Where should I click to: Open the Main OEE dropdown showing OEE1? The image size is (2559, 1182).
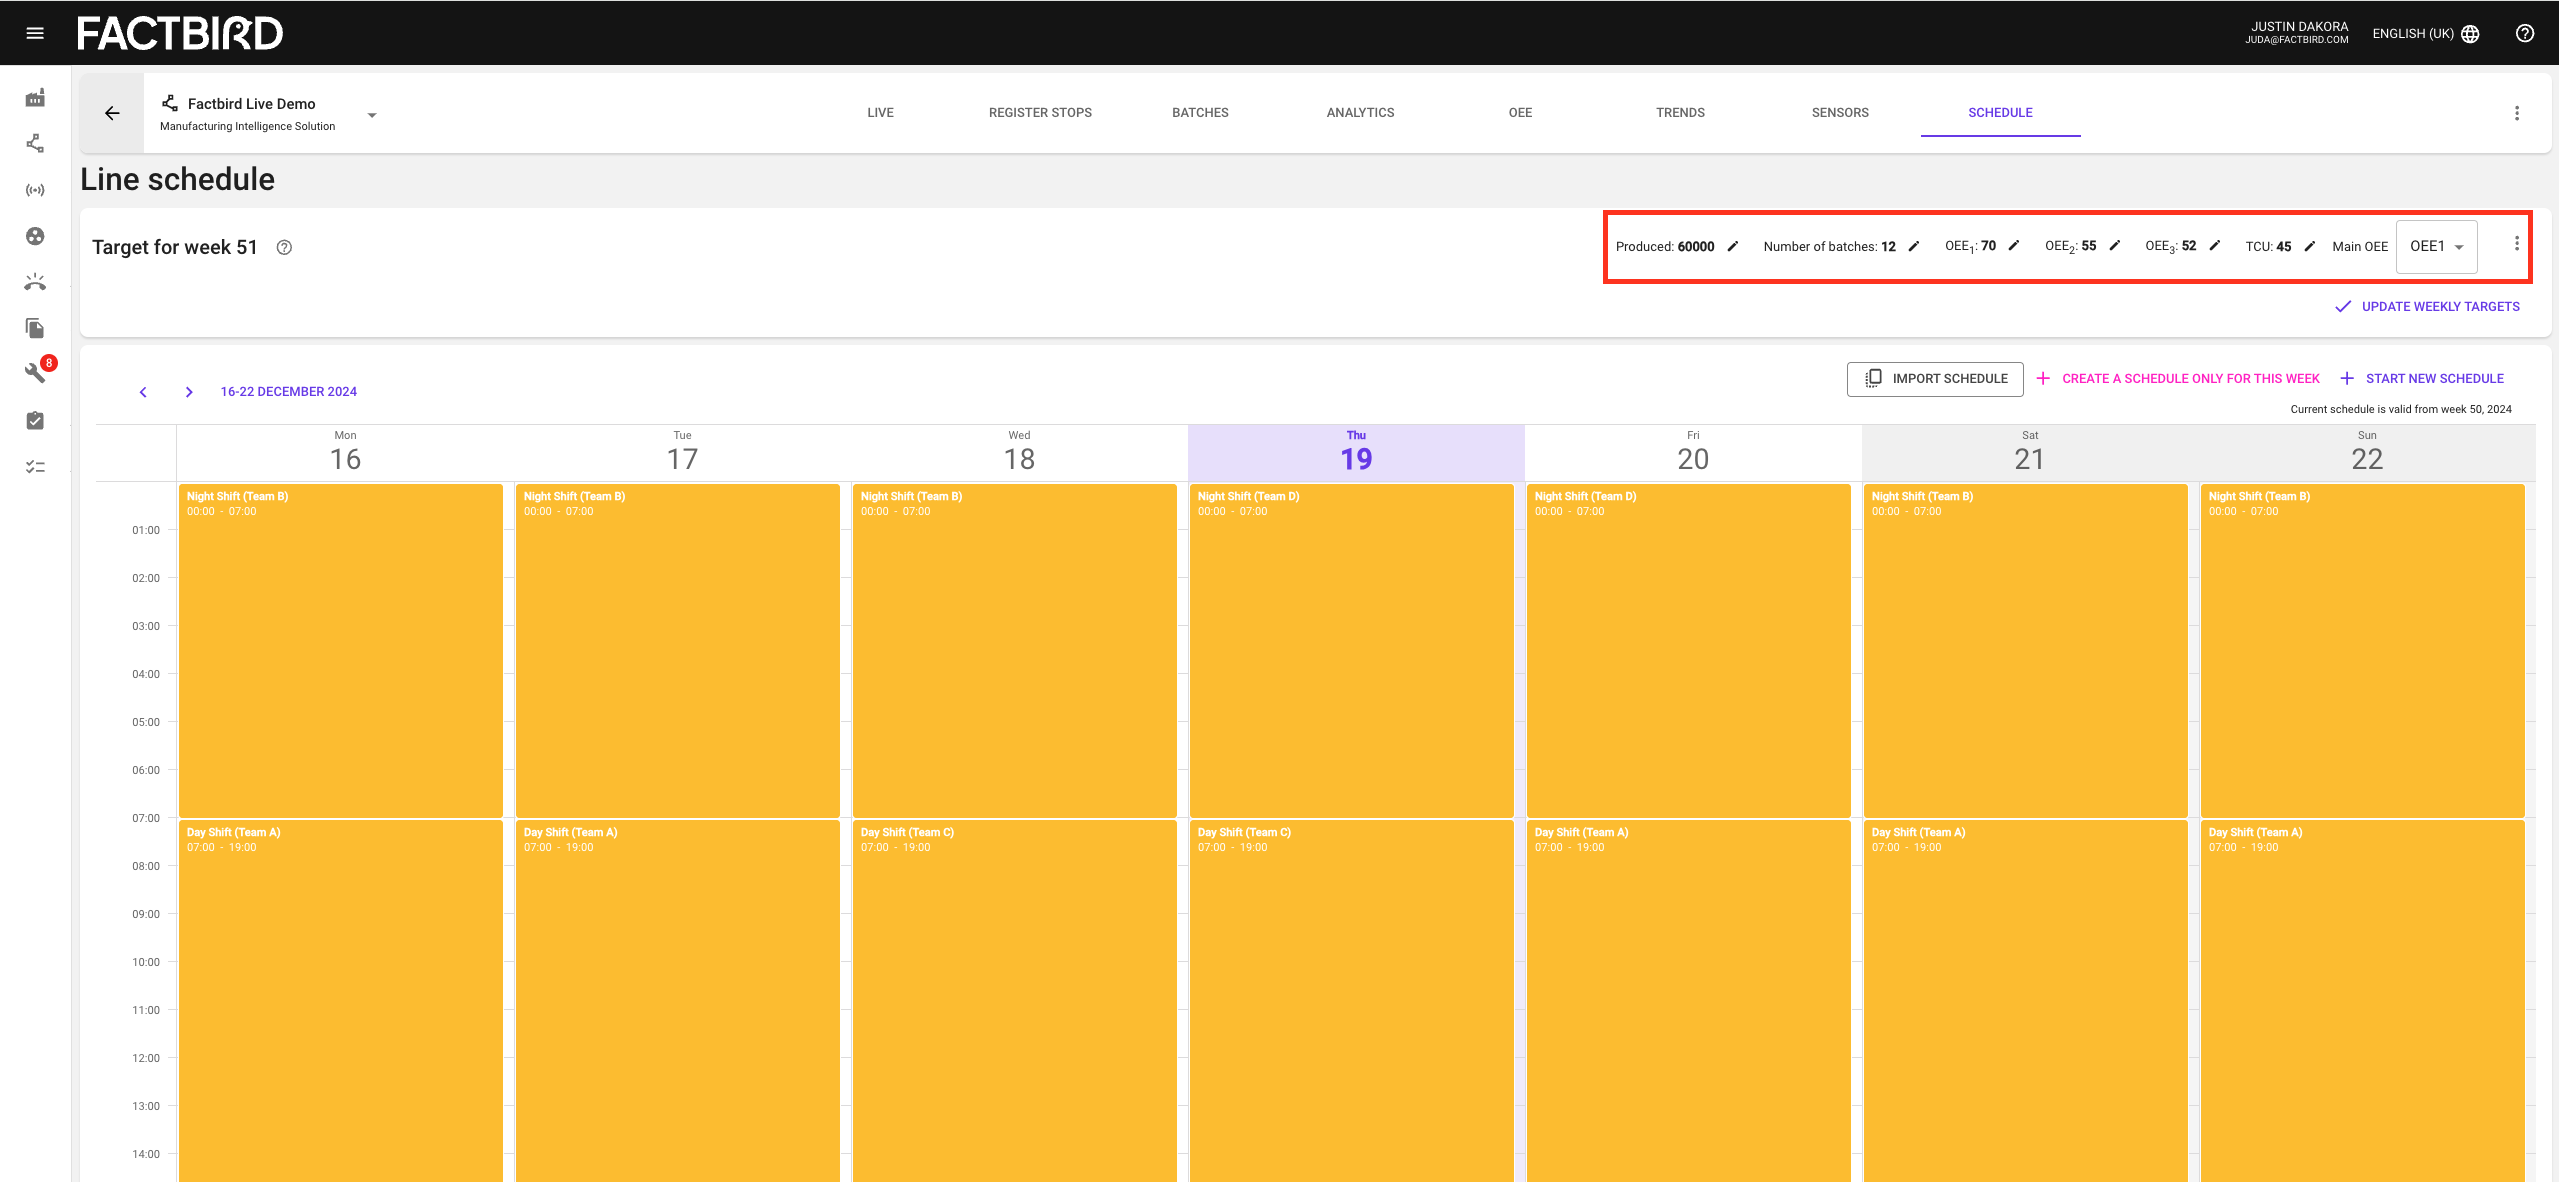click(x=2437, y=246)
